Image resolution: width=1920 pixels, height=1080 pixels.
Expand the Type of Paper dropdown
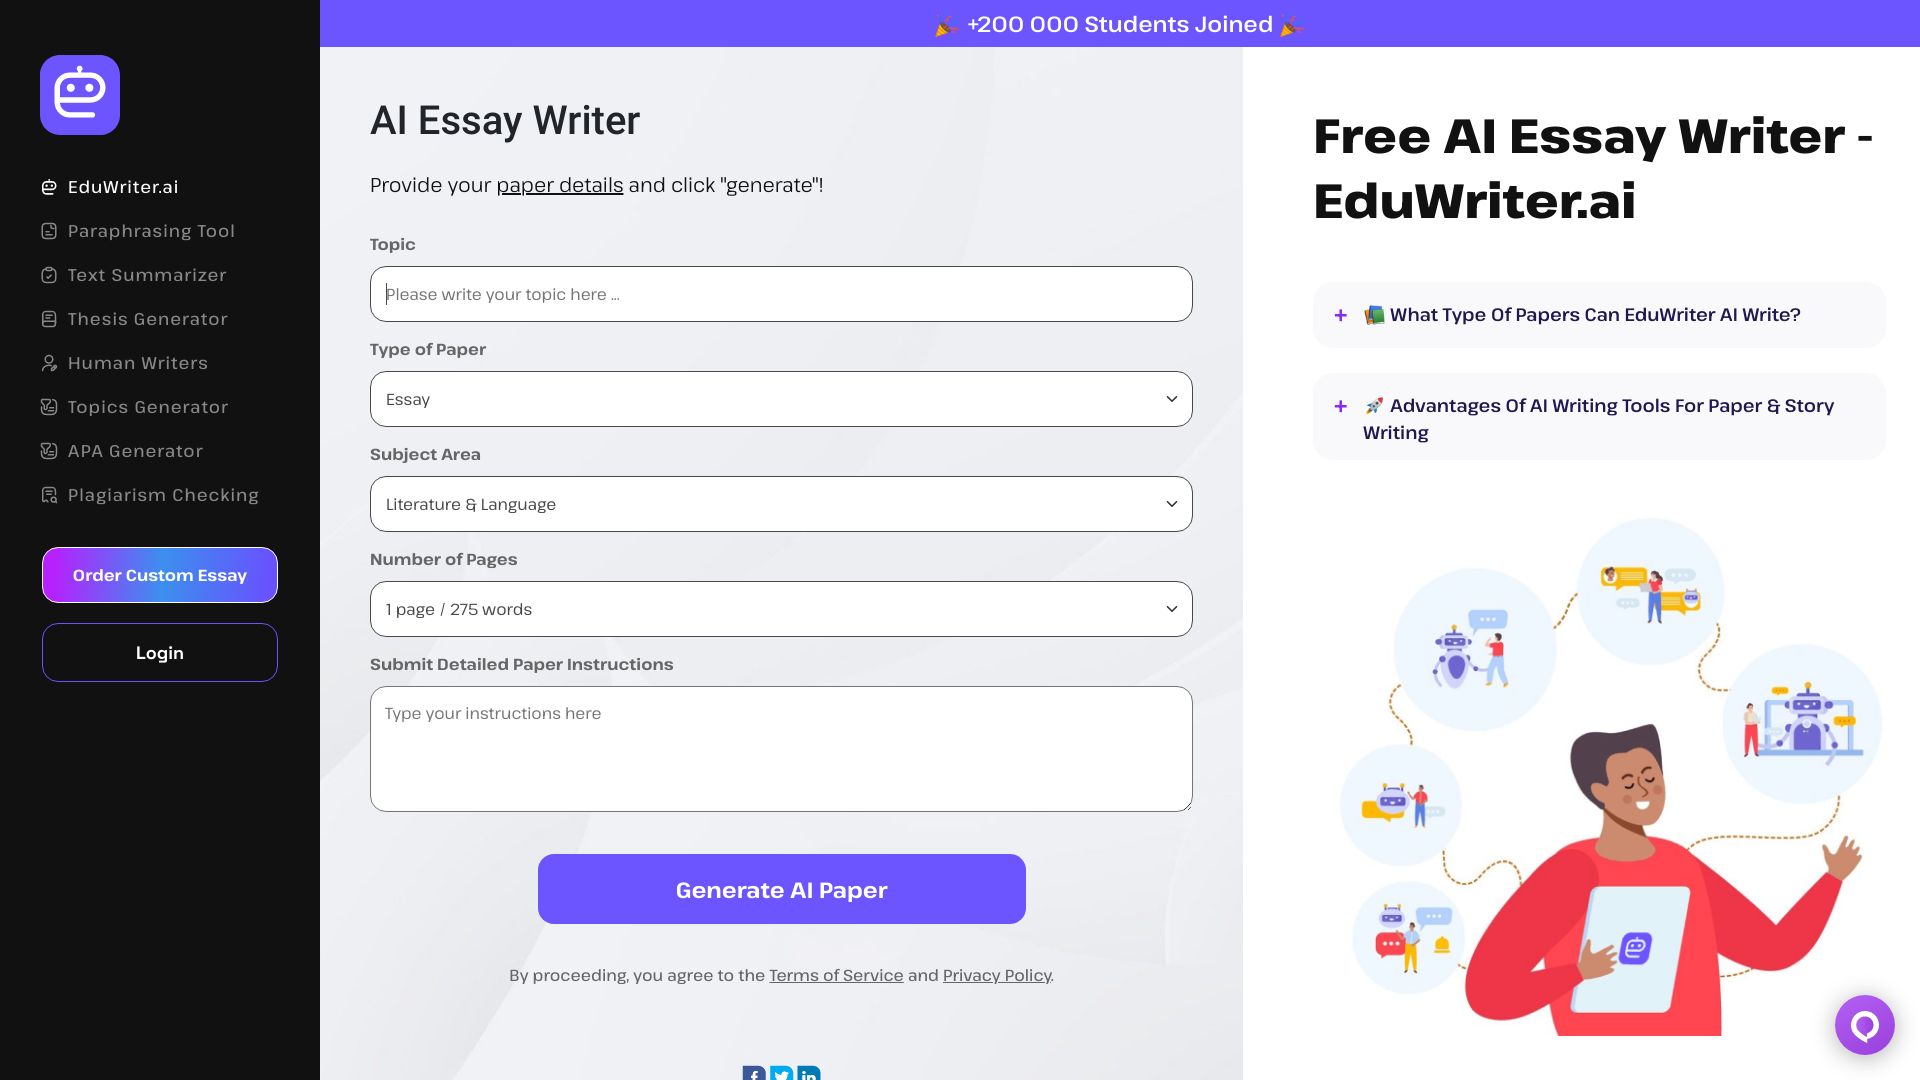point(781,398)
